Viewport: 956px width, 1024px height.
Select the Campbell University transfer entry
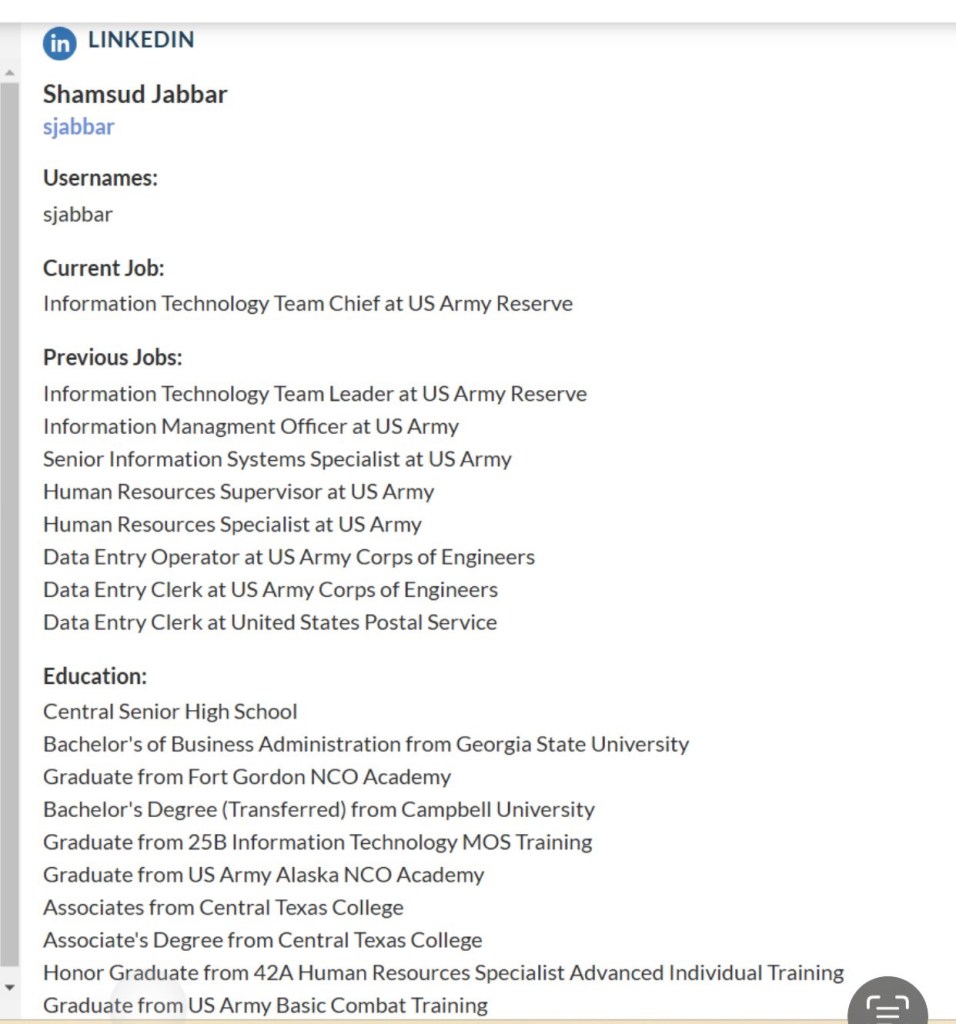click(x=318, y=809)
